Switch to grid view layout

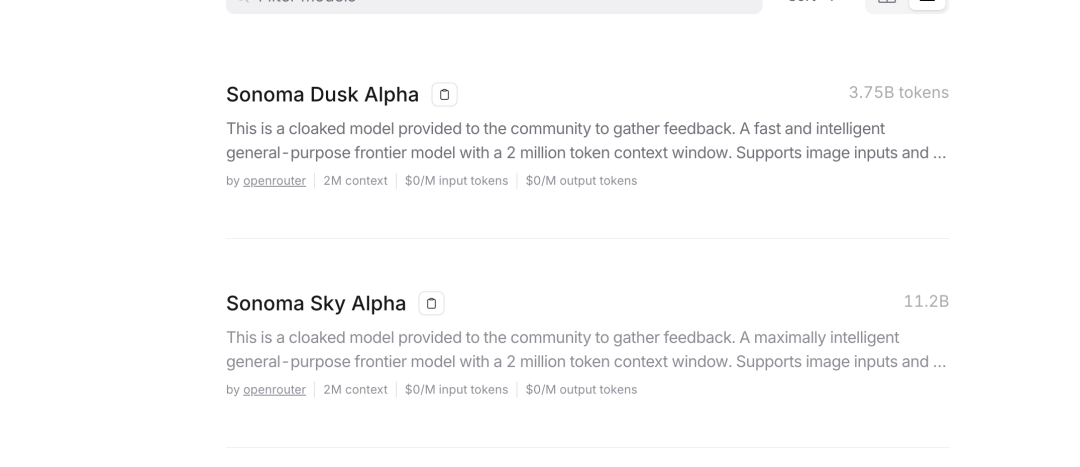coord(887,3)
